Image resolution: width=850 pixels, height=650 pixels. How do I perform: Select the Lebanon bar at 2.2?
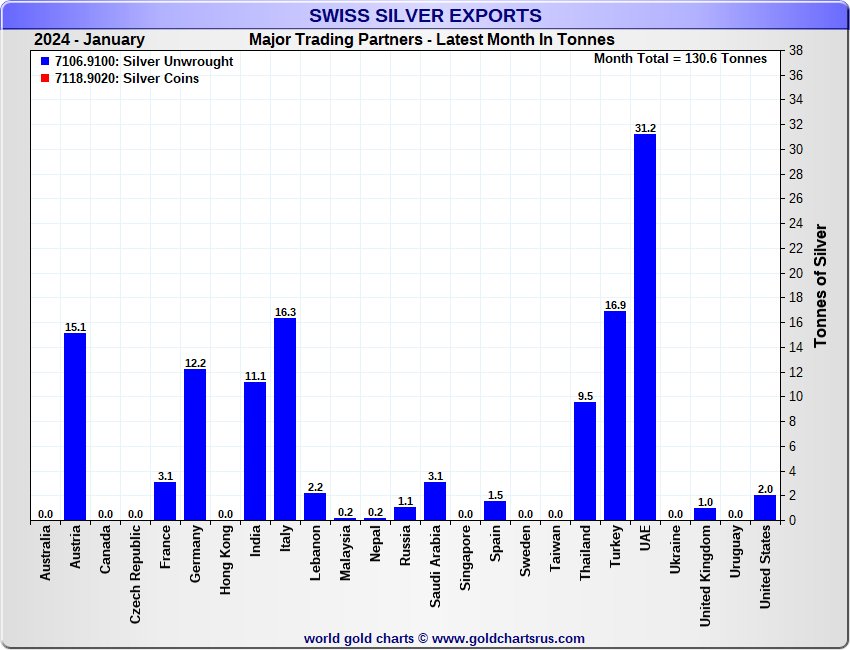point(315,507)
